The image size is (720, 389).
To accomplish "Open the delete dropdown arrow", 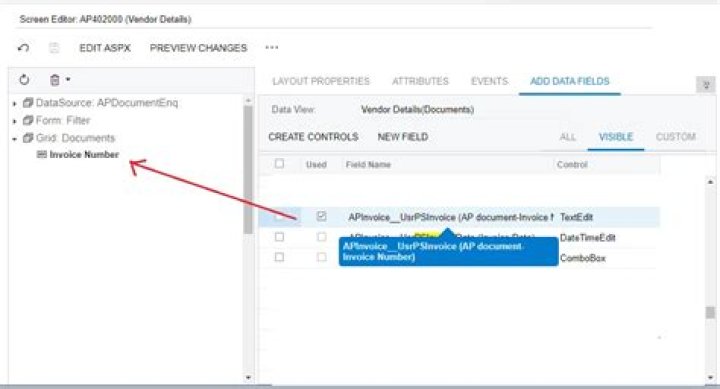I will coord(68,79).
